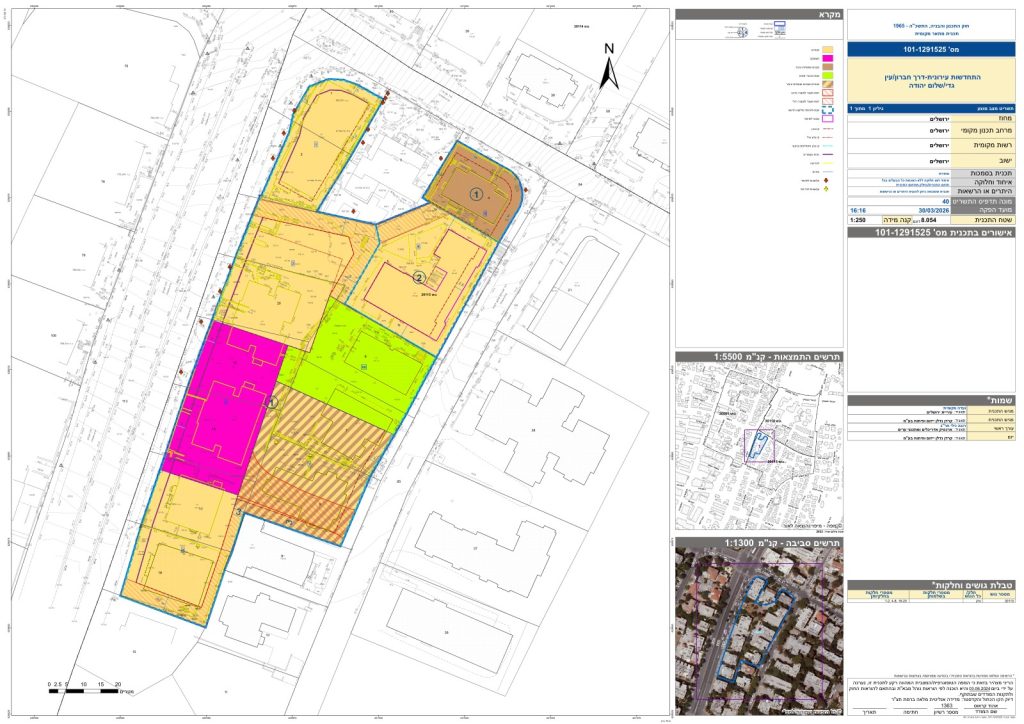Open the 1:1300 aerial photo thumbnail
This screenshot has width=1024, height=724.
pyautogui.click(x=760, y=632)
